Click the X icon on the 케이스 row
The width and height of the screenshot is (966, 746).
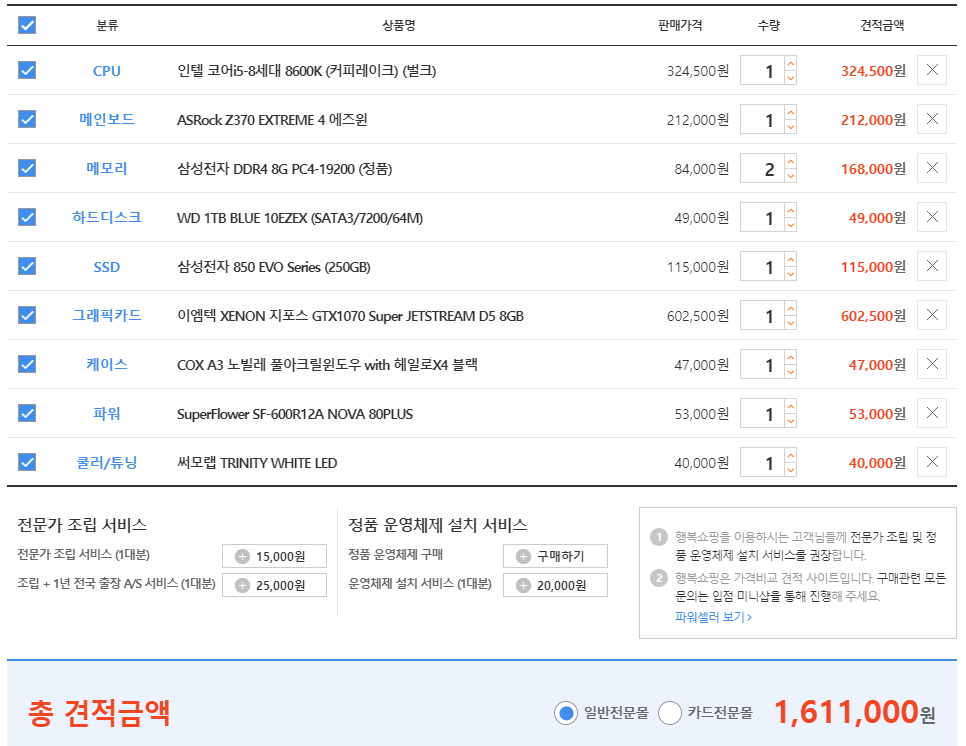click(932, 364)
